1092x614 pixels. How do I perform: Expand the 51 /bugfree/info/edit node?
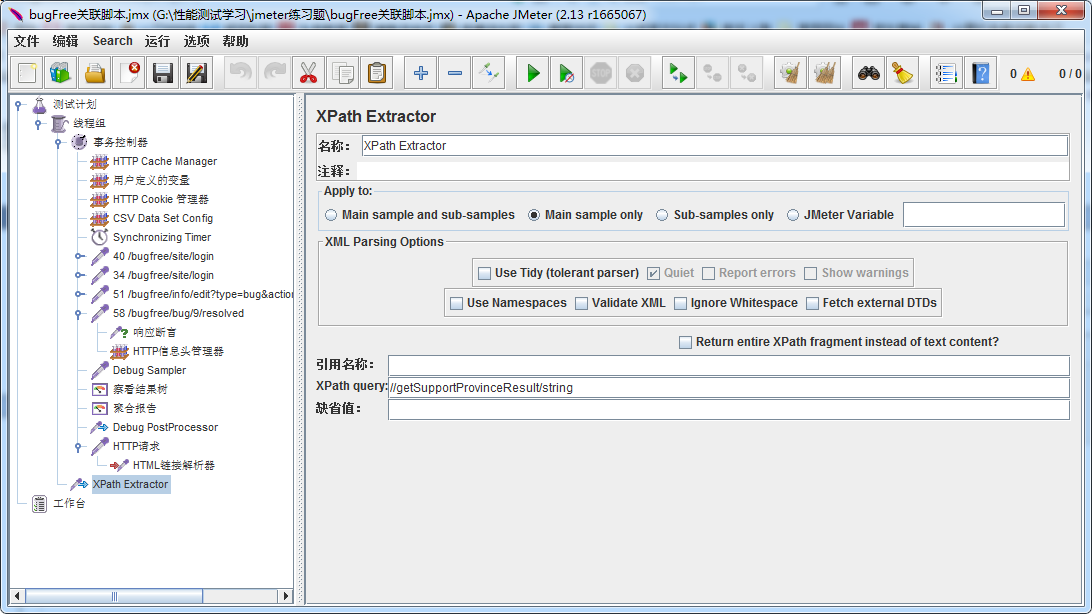(79, 294)
